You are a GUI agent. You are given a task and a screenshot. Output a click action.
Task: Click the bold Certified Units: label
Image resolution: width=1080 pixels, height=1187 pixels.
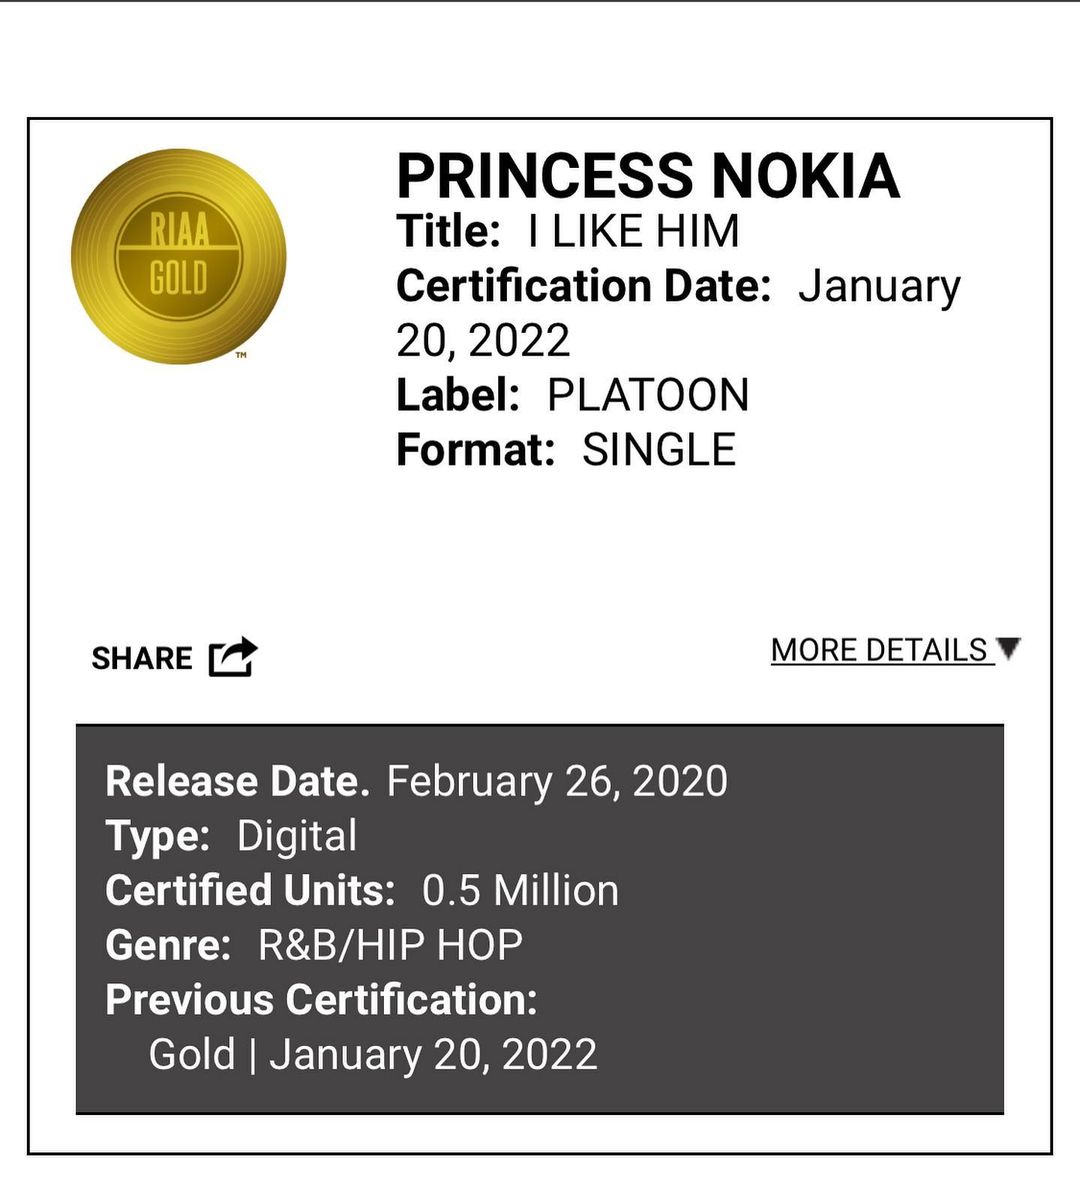tap(250, 890)
